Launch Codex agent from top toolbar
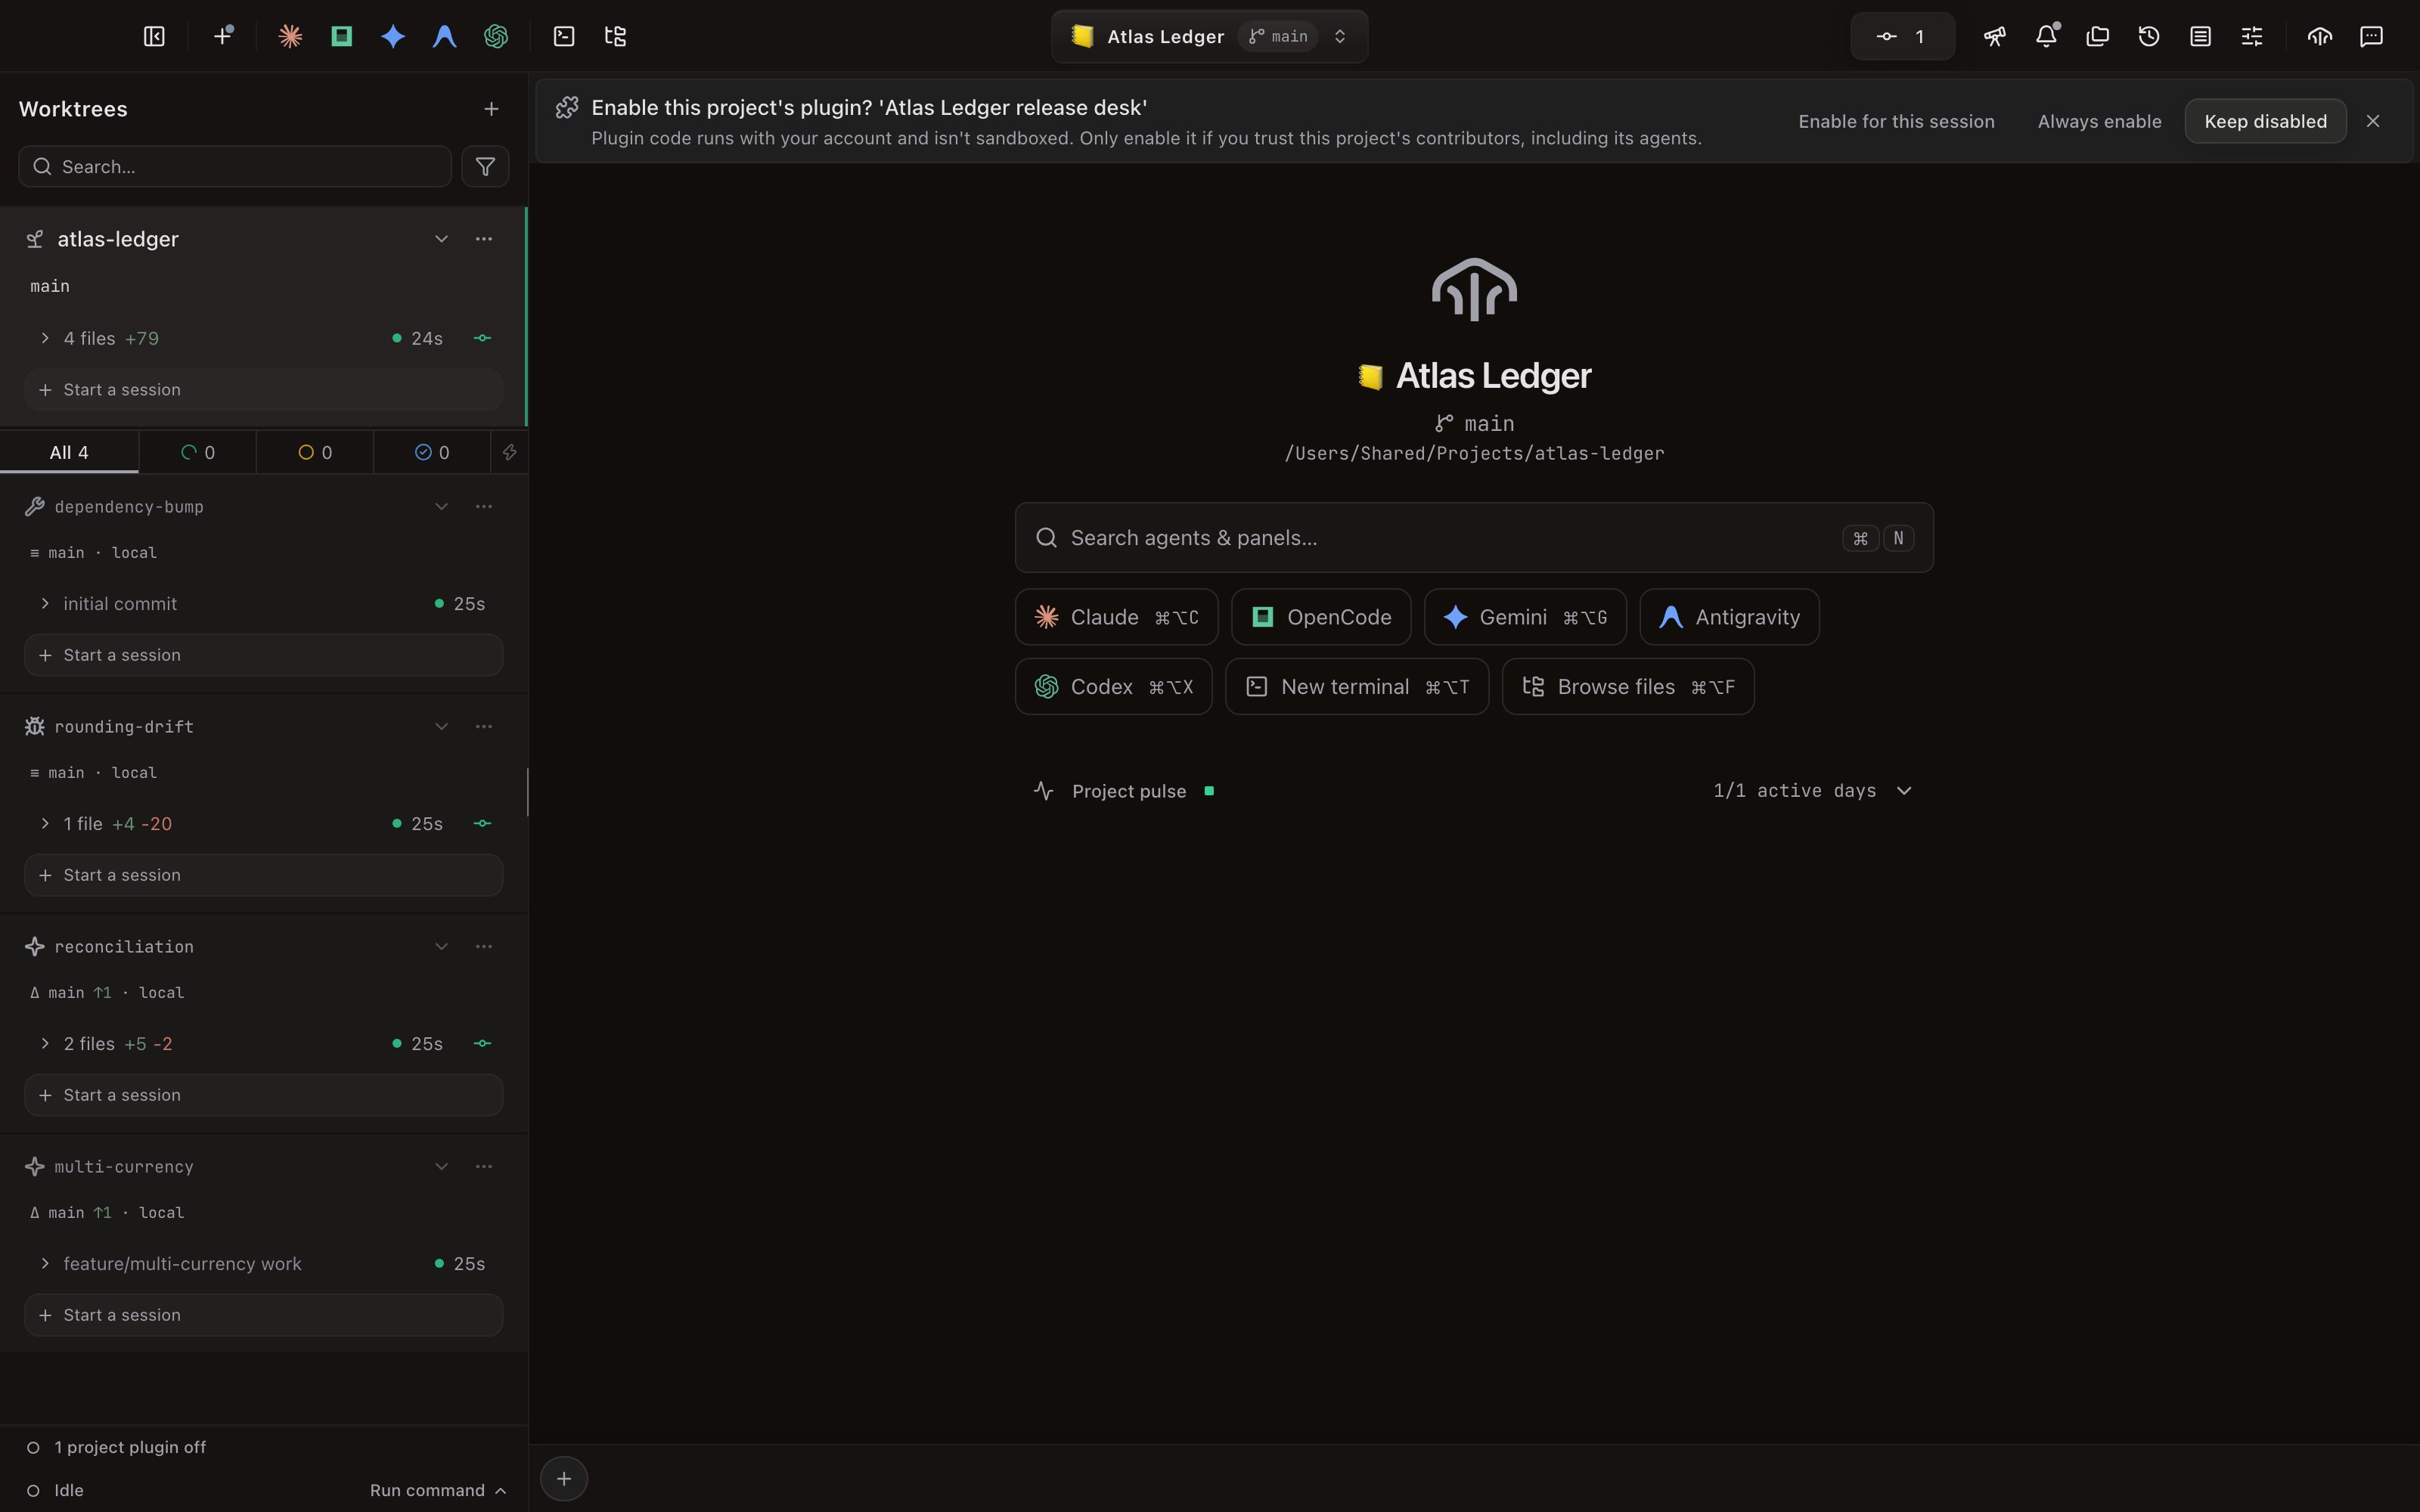Image resolution: width=2420 pixels, height=1512 pixels. coord(496,37)
